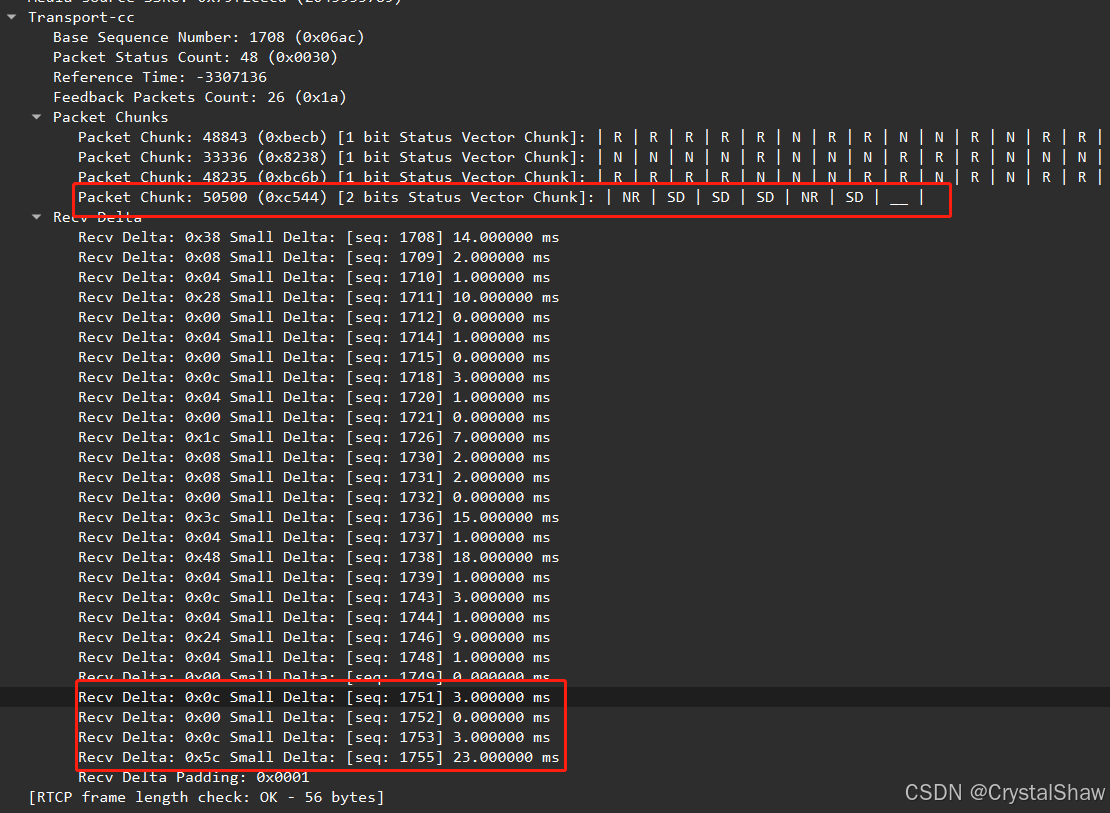
Task: Select the RTCP frame length check row
Action: pyautogui.click(x=206, y=797)
